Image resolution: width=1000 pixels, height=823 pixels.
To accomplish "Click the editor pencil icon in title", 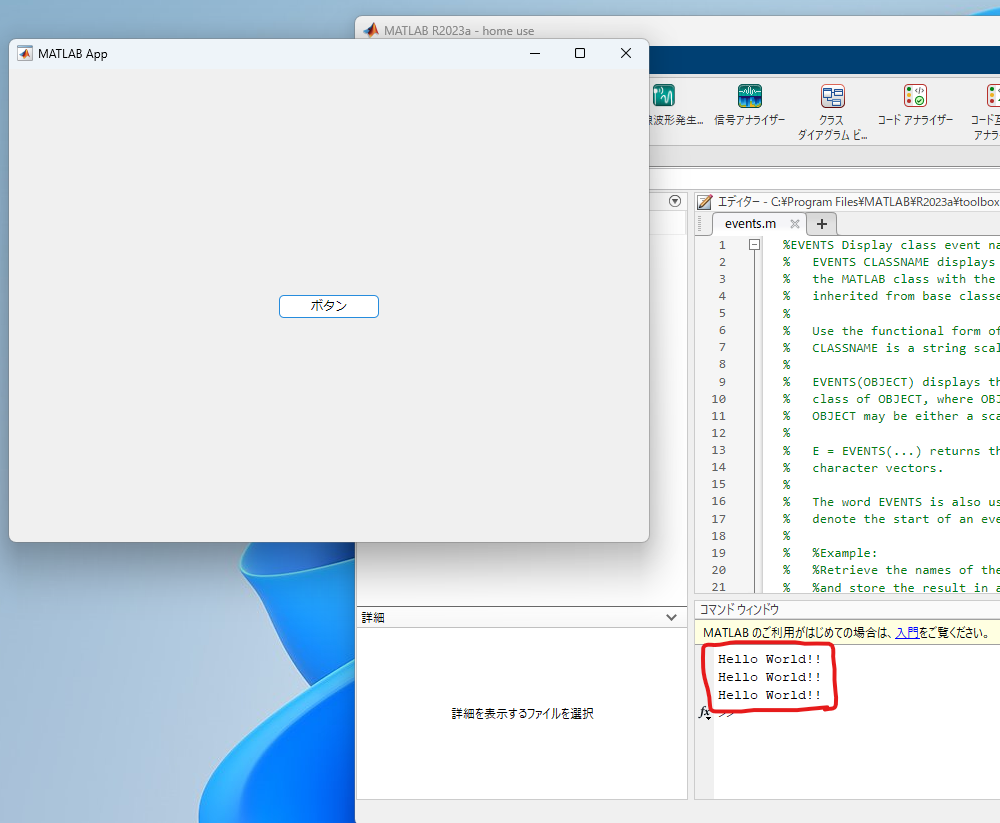I will 704,202.
